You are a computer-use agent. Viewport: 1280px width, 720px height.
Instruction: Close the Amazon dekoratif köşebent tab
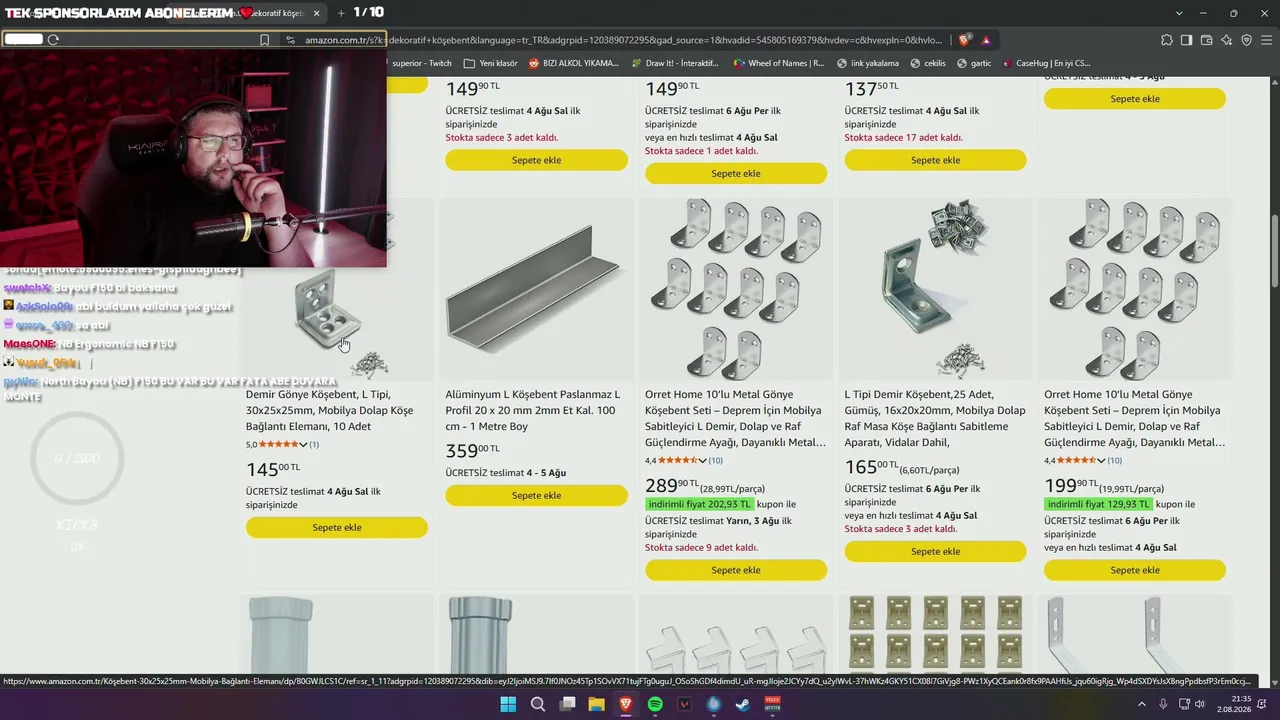point(317,13)
